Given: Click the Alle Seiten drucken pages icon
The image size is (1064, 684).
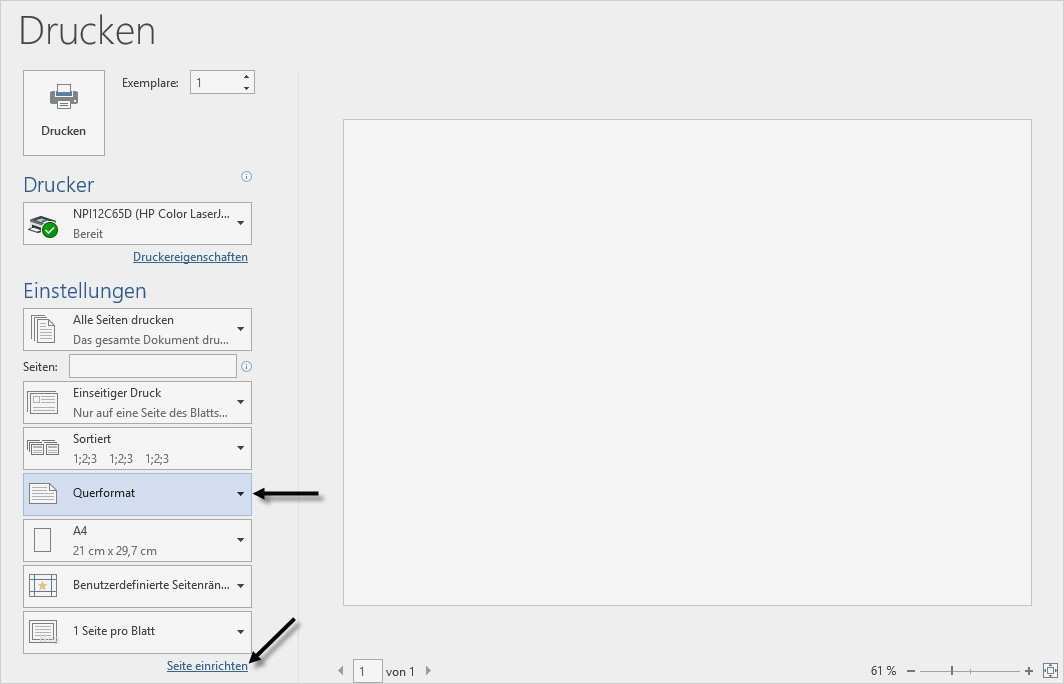Looking at the screenshot, I should (43, 329).
